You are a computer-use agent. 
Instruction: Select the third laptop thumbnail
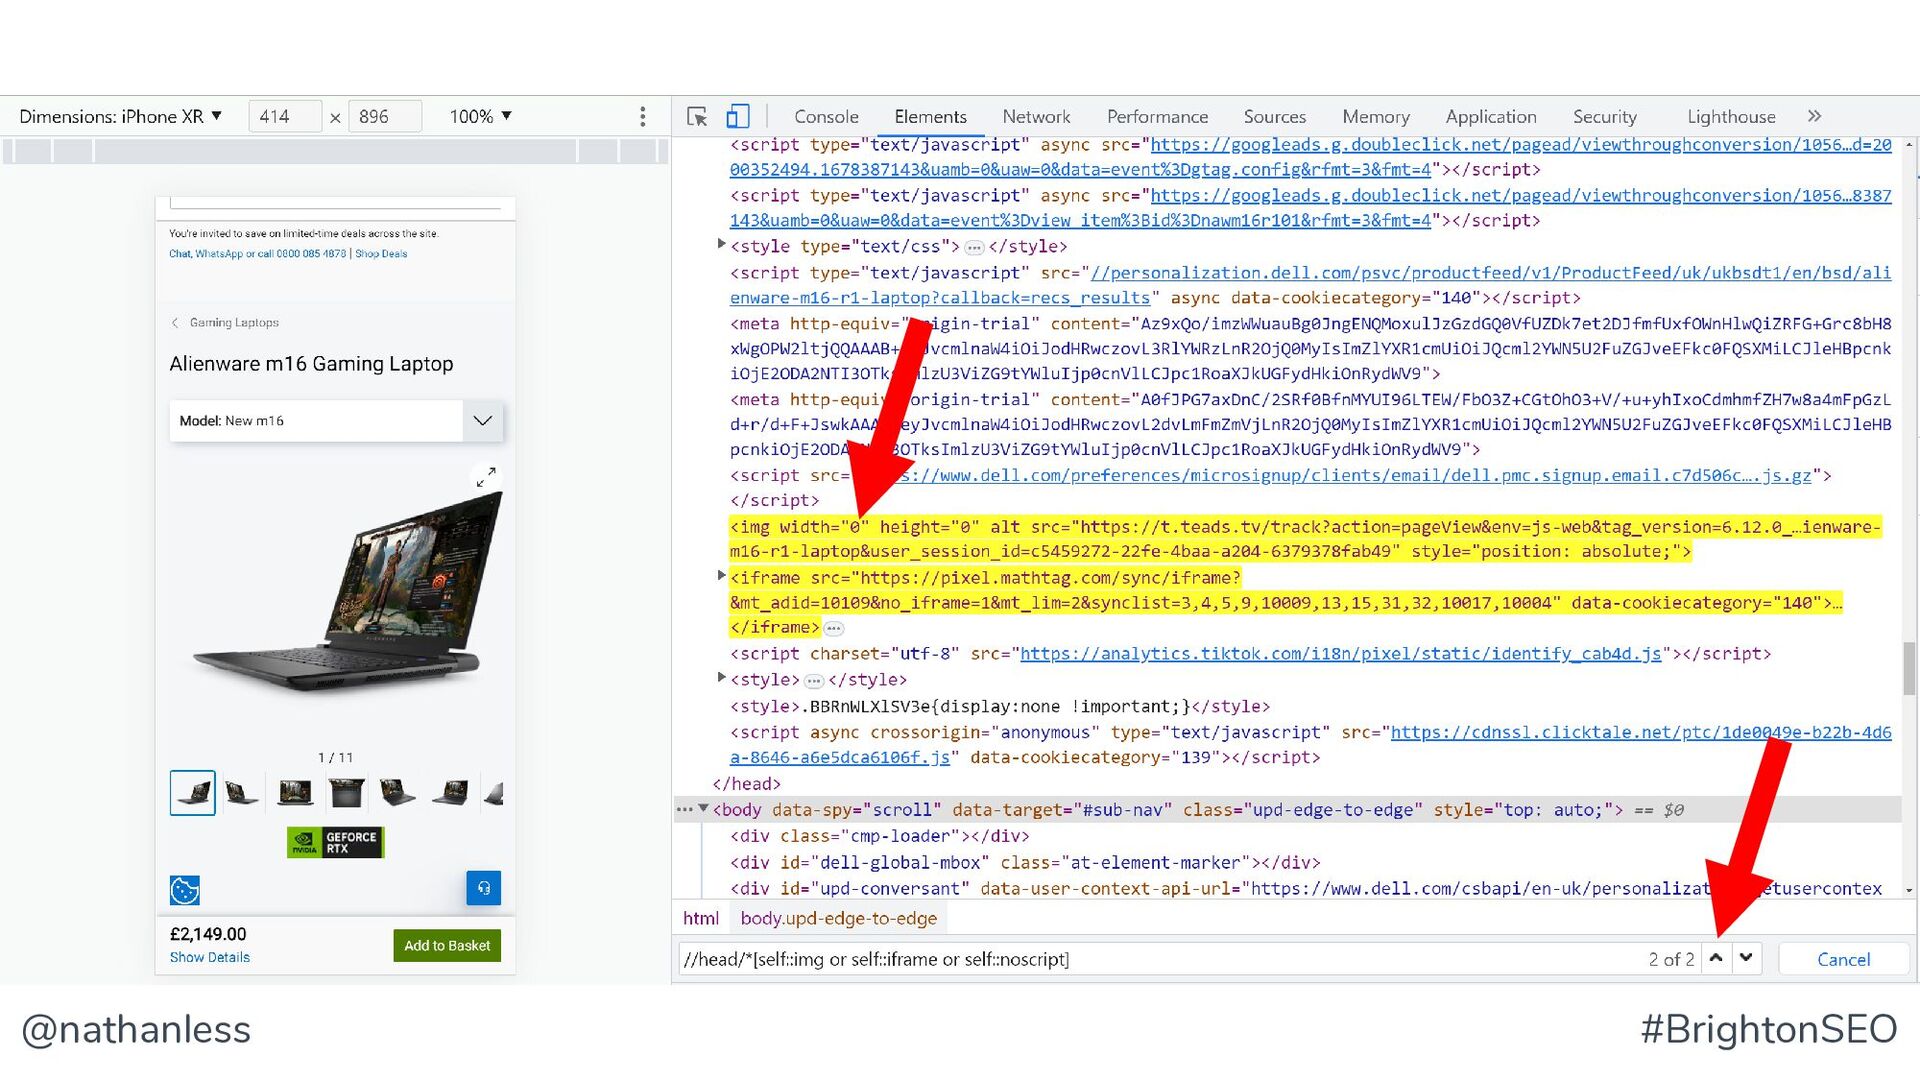click(x=294, y=793)
